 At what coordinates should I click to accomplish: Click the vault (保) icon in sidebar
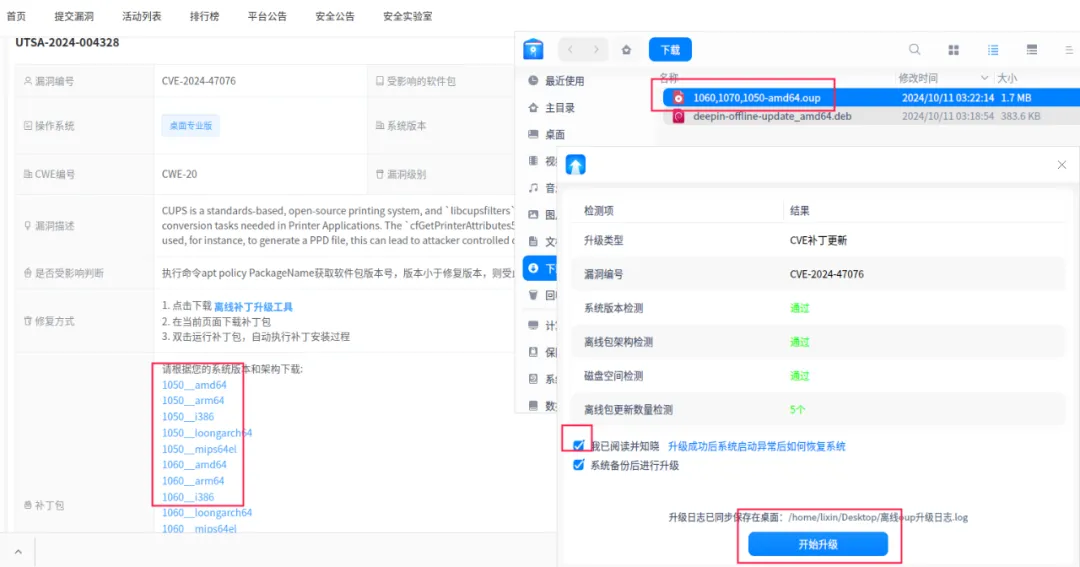(533, 352)
